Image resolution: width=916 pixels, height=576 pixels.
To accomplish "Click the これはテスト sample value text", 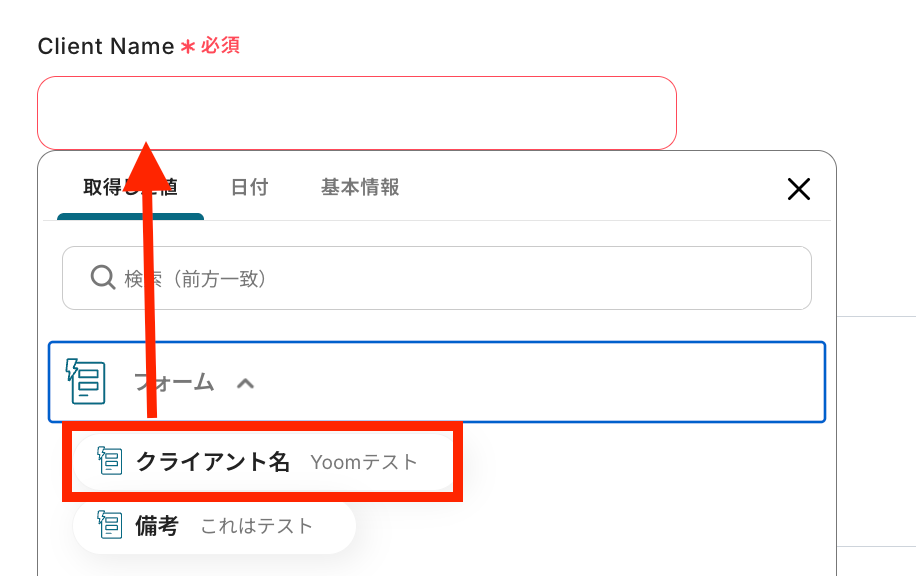I will click(257, 525).
